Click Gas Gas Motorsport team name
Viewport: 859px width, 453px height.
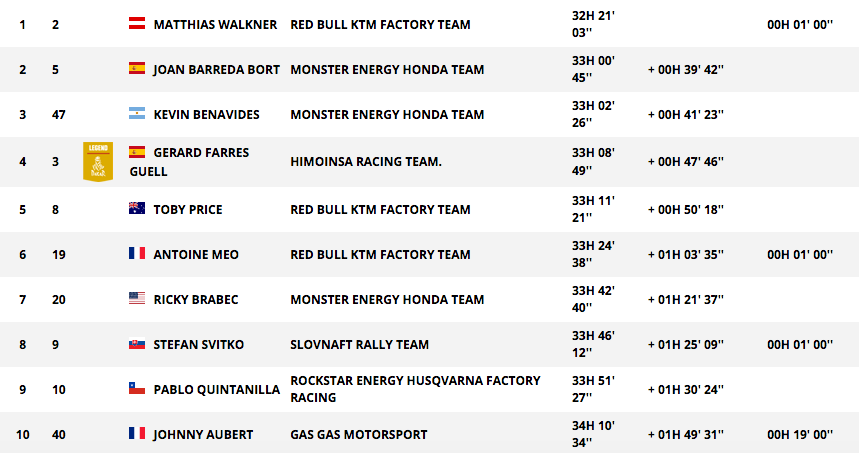(x=359, y=434)
